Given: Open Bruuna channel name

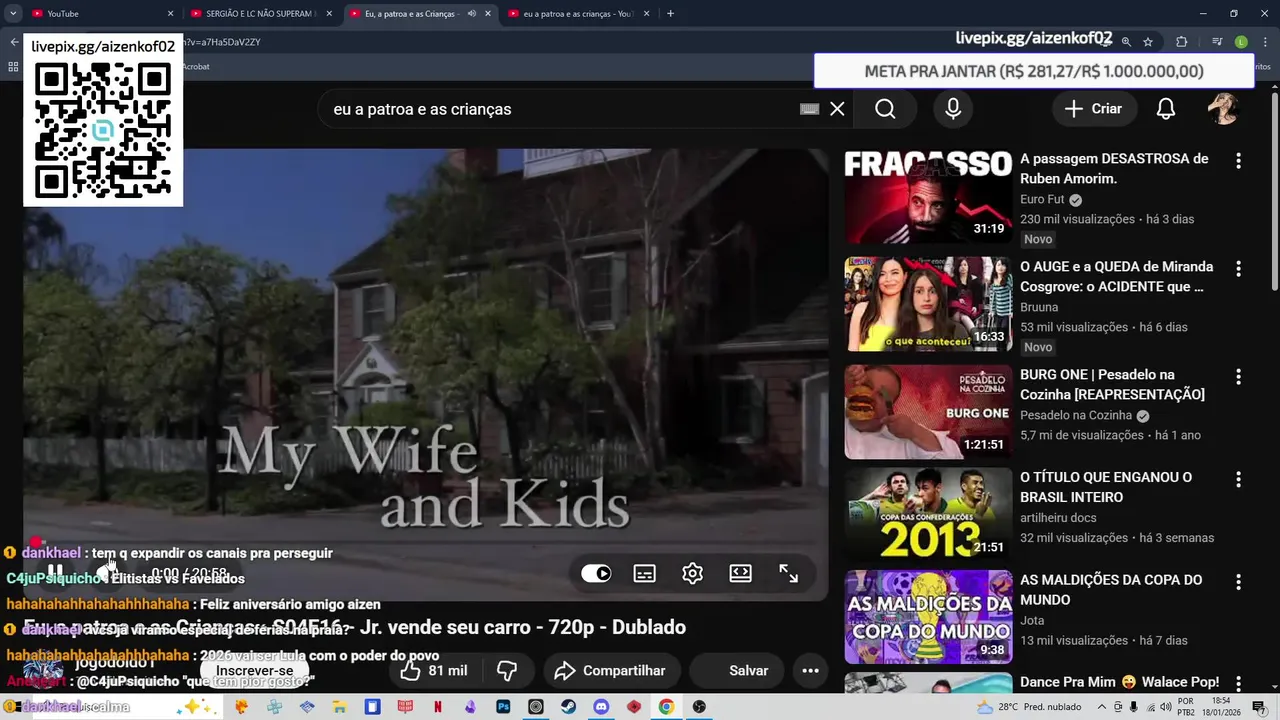Looking at the screenshot, I should (1039, 307).
